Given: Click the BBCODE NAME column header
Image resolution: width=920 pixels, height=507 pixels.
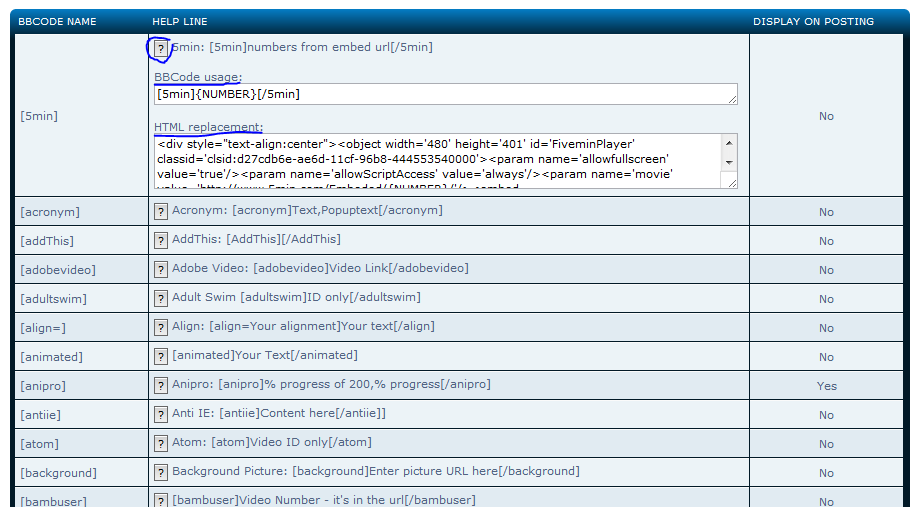Looking at the screenshot, I should click(57, 21).
